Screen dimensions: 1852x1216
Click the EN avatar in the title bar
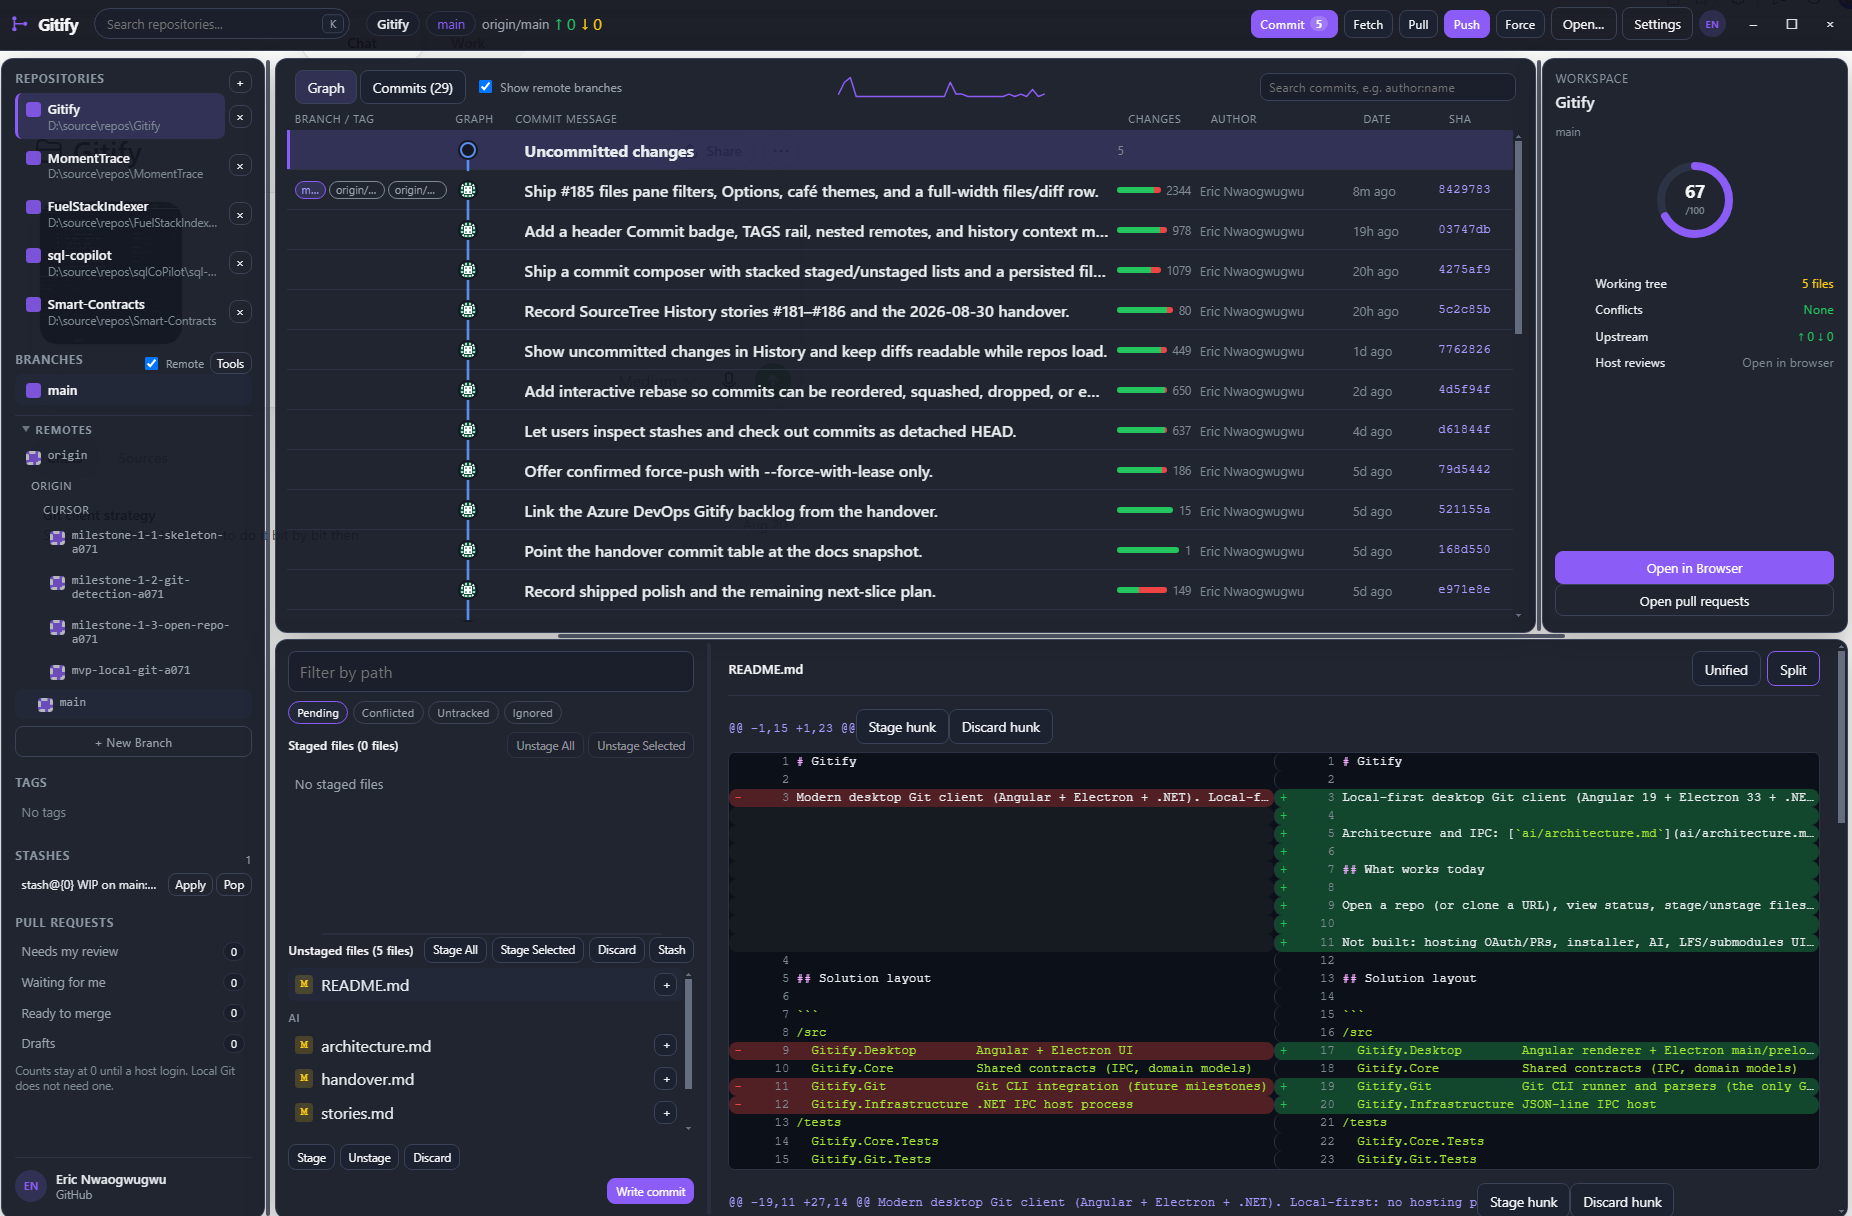pyautogui.click(x=1712, y=25)
